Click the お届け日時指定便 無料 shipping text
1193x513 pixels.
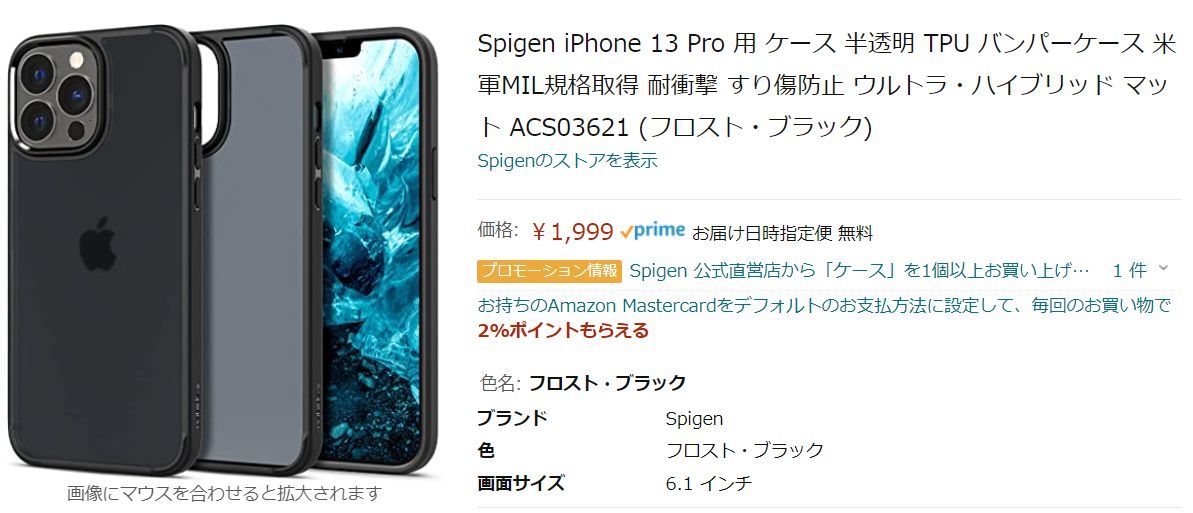point(782,233)
